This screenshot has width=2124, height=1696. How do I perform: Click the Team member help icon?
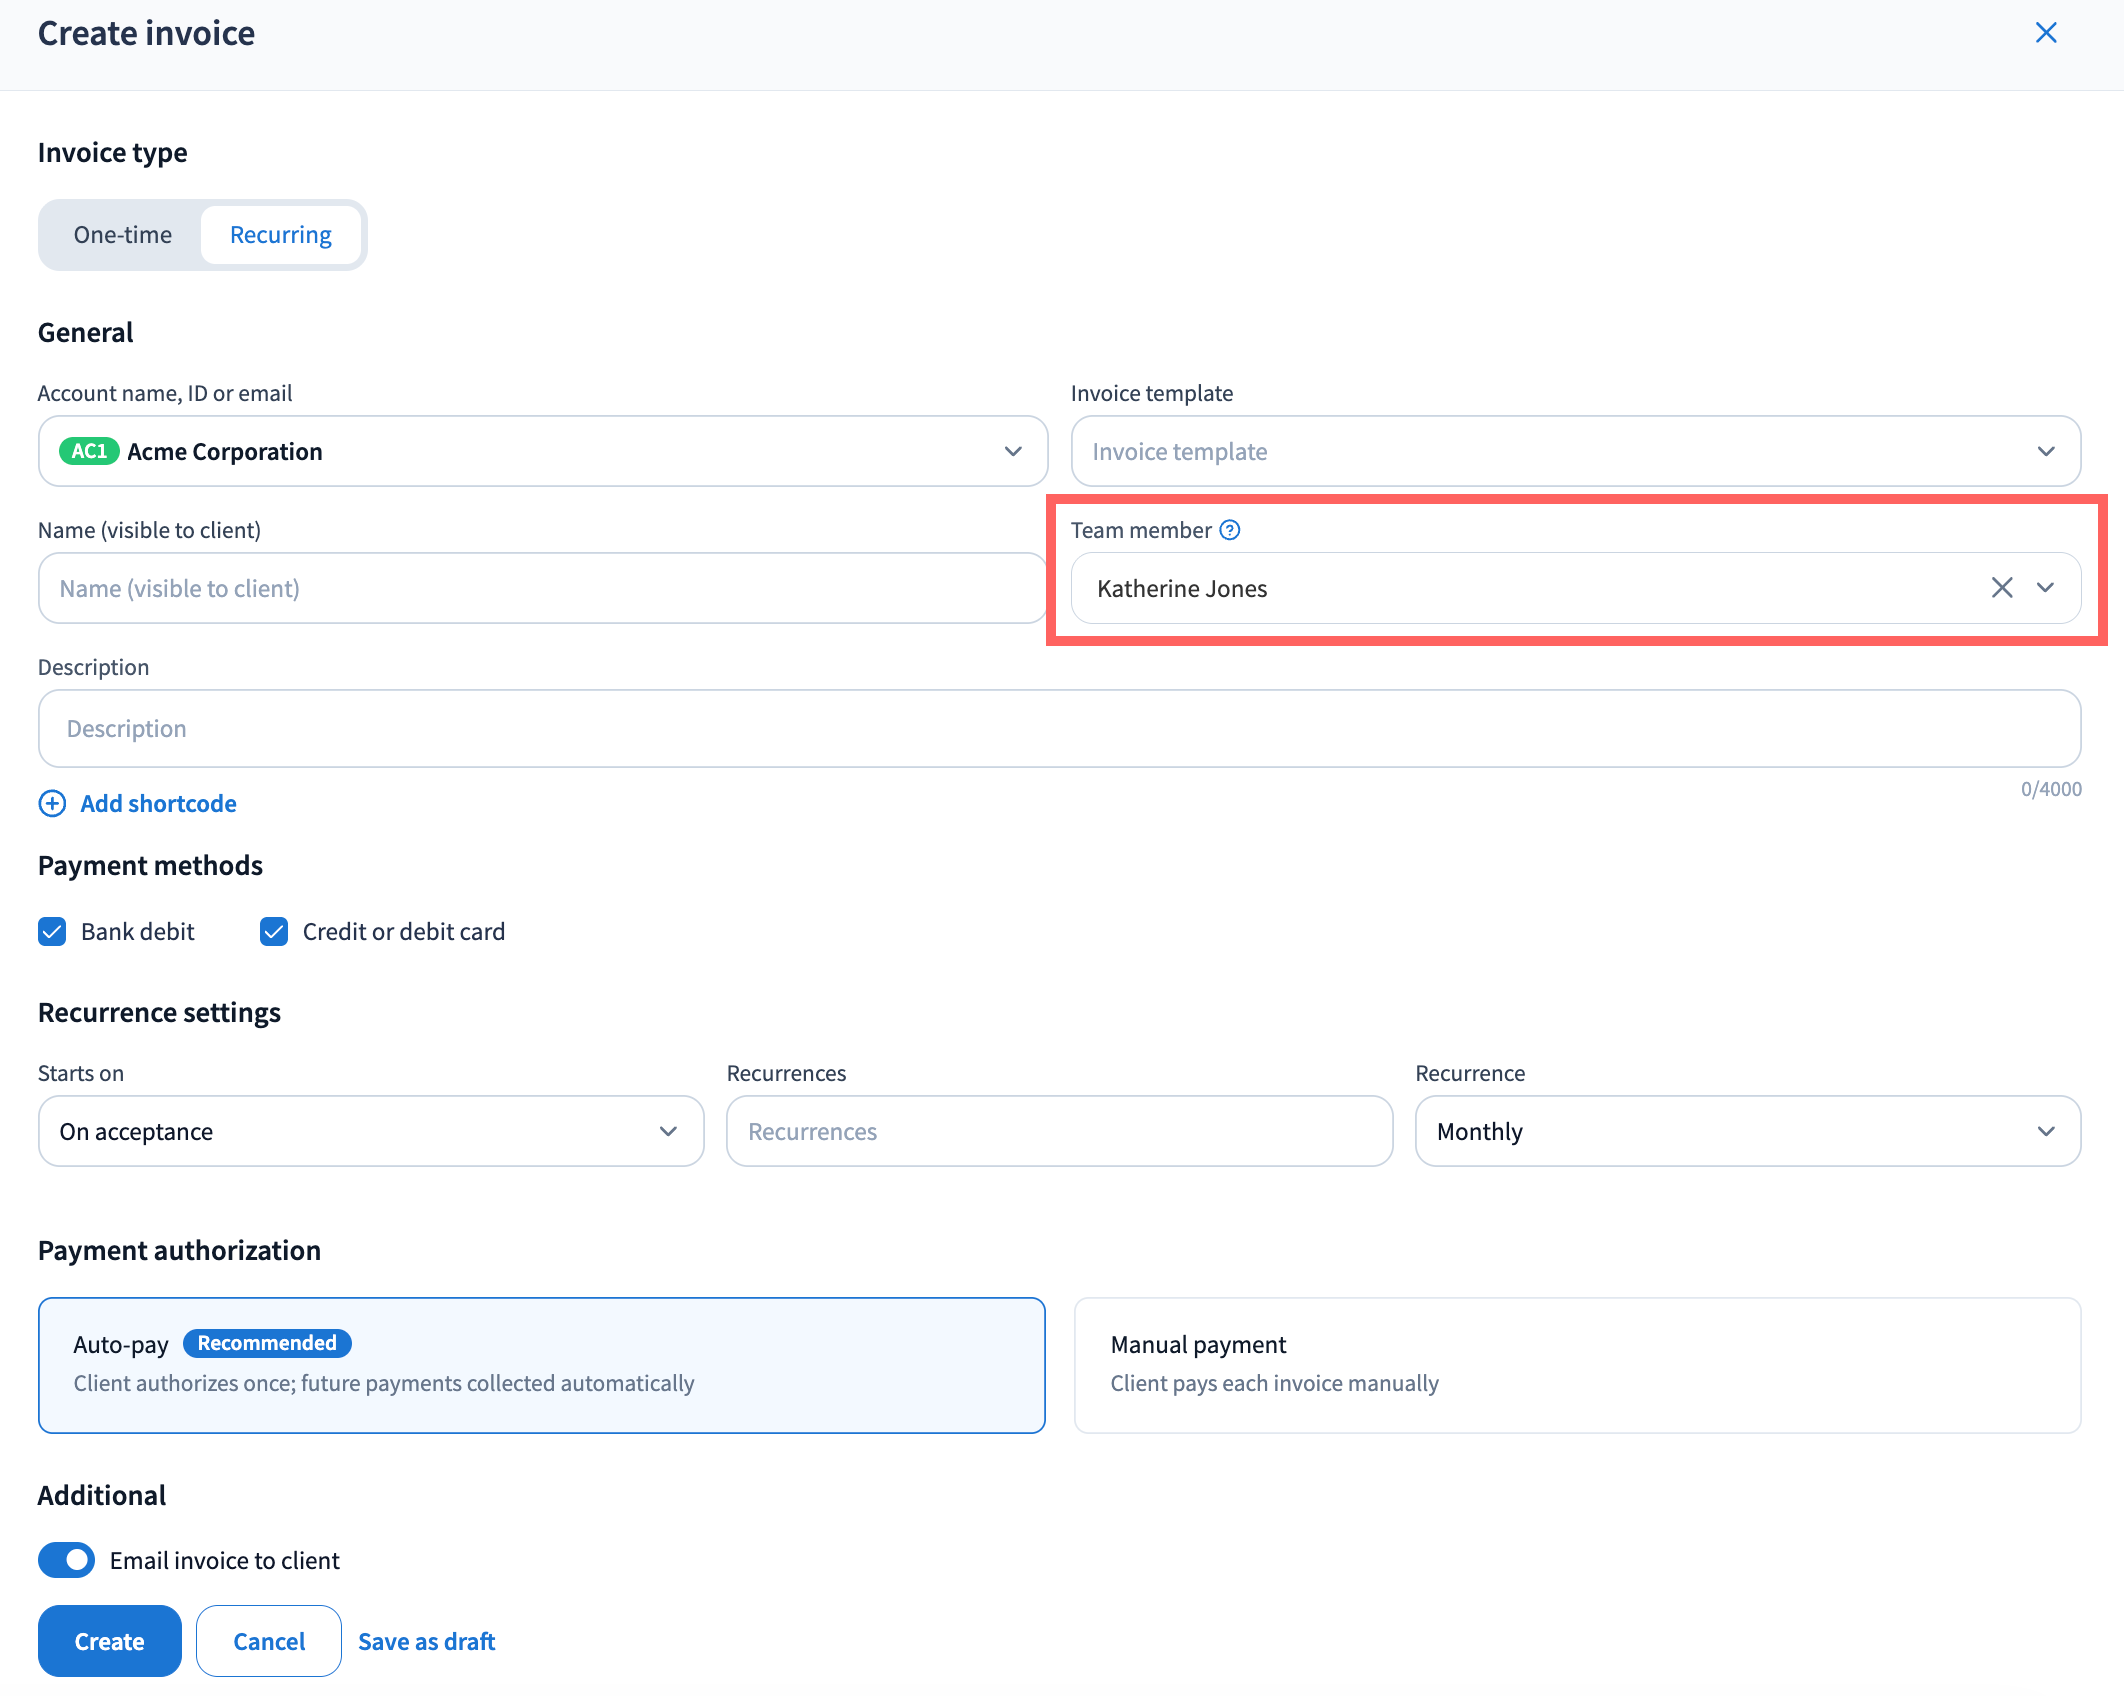pyautogui.click(x=1230, y=530)
